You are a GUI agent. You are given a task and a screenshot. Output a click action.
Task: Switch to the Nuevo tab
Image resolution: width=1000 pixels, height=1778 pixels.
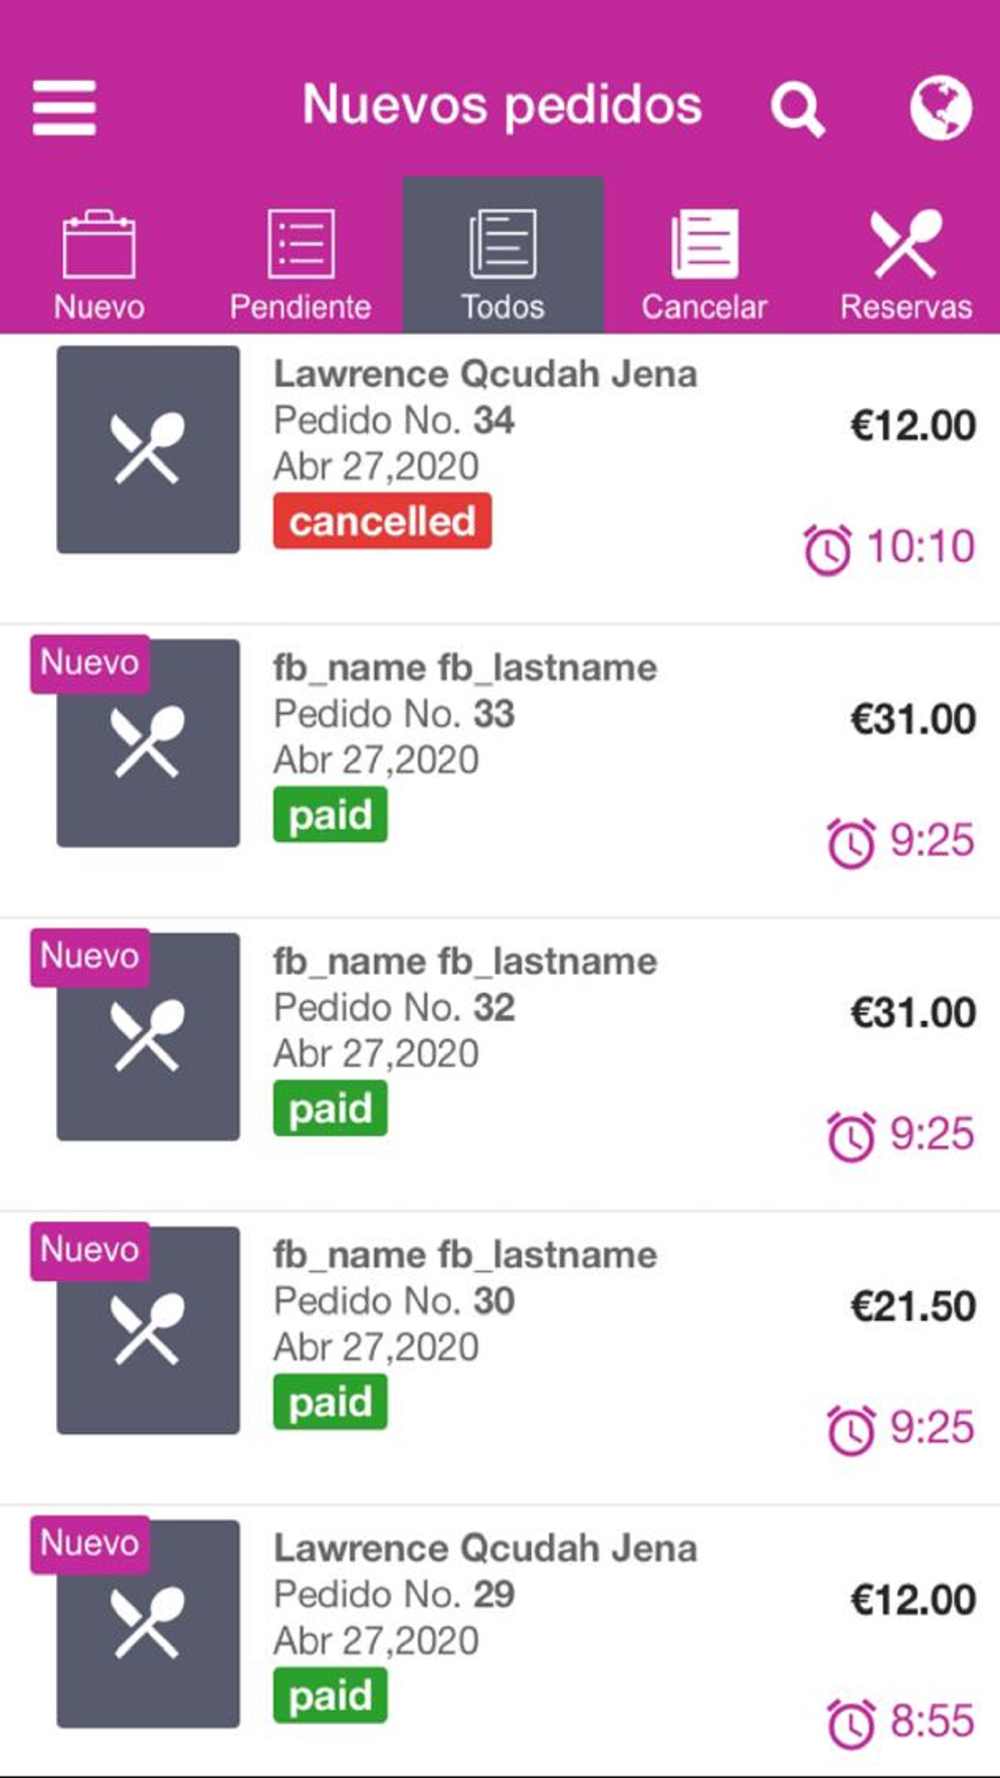pyautogui.click(x=99, y=262)
